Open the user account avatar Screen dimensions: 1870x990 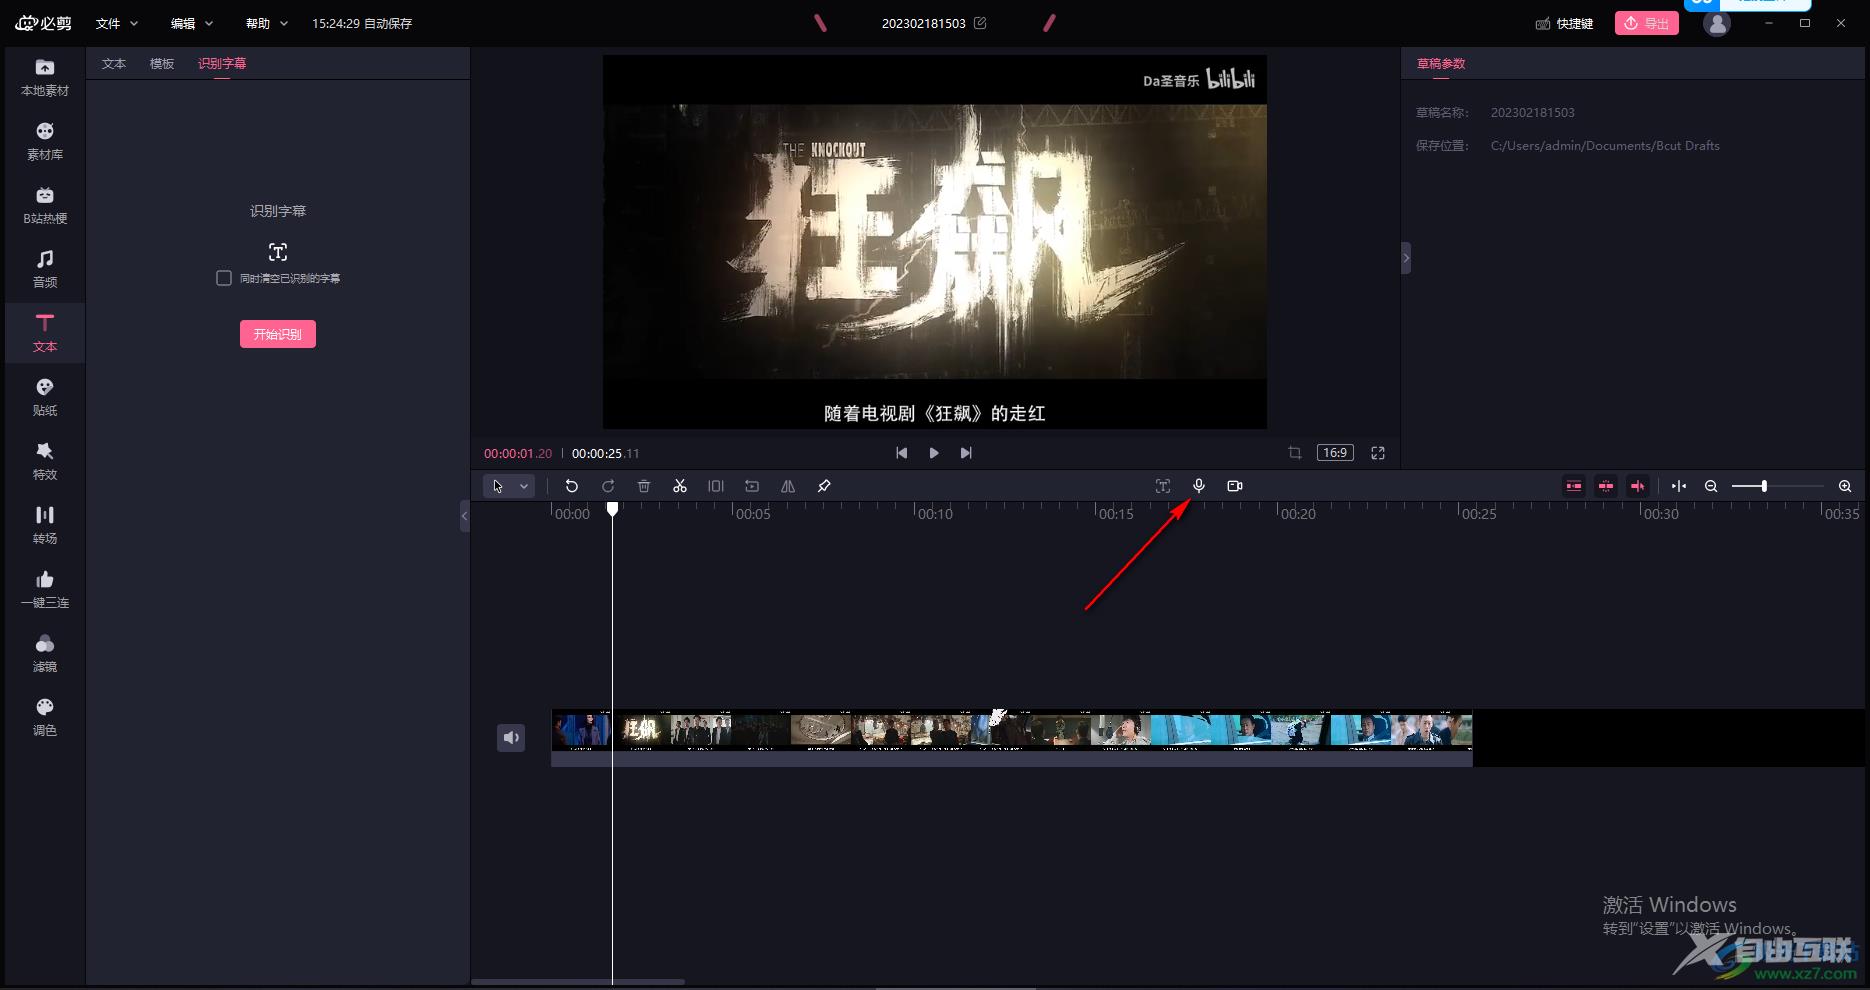[1717, 23]
